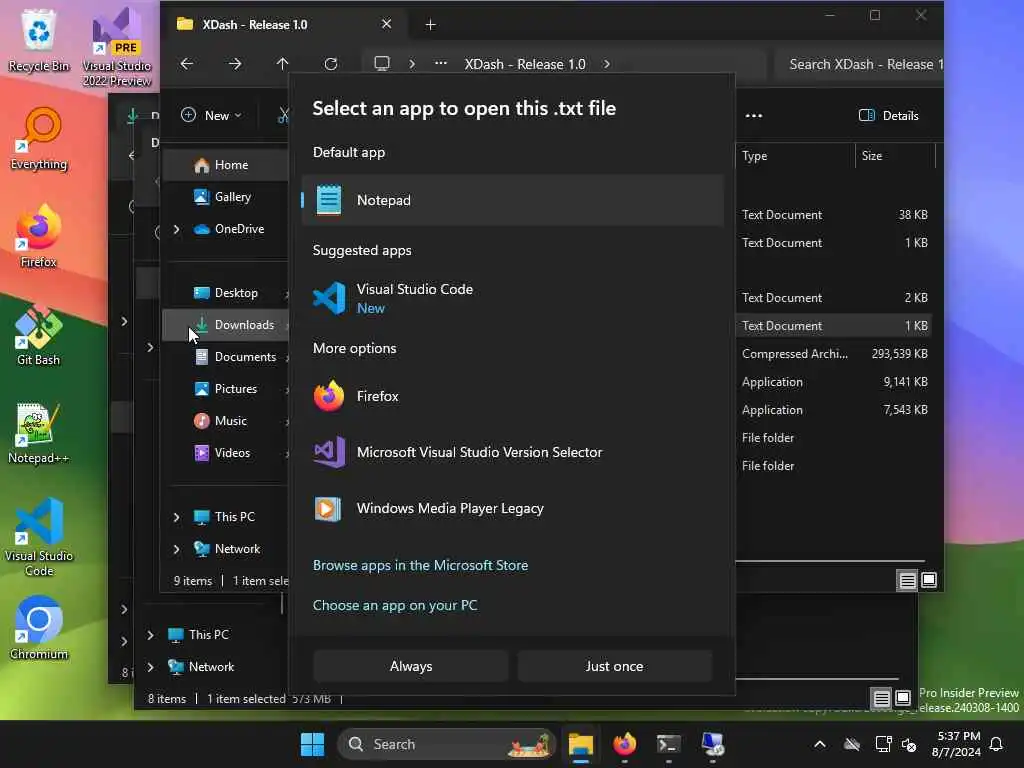Go back in XDash File Explorer window
The image size is (1024, 768).
(187, 64)
